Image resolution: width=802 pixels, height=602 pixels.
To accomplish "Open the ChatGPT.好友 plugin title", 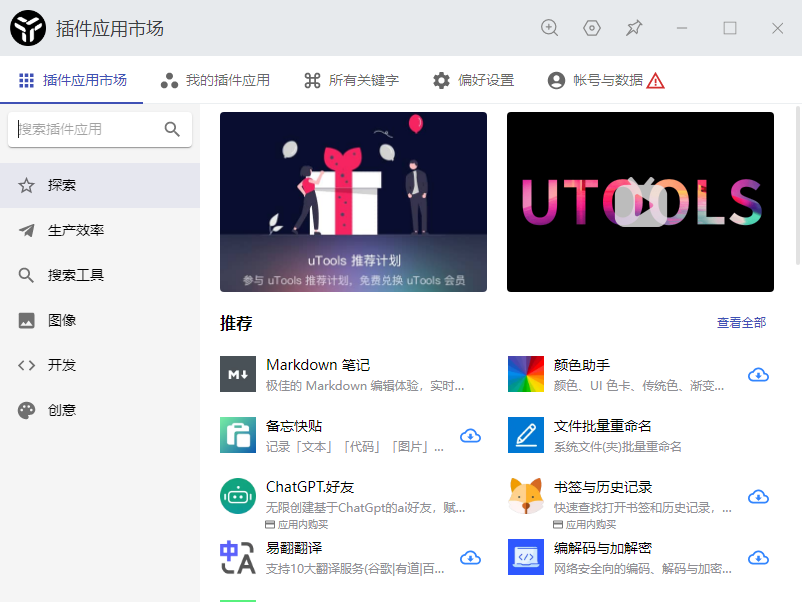I will coord(310,487).
